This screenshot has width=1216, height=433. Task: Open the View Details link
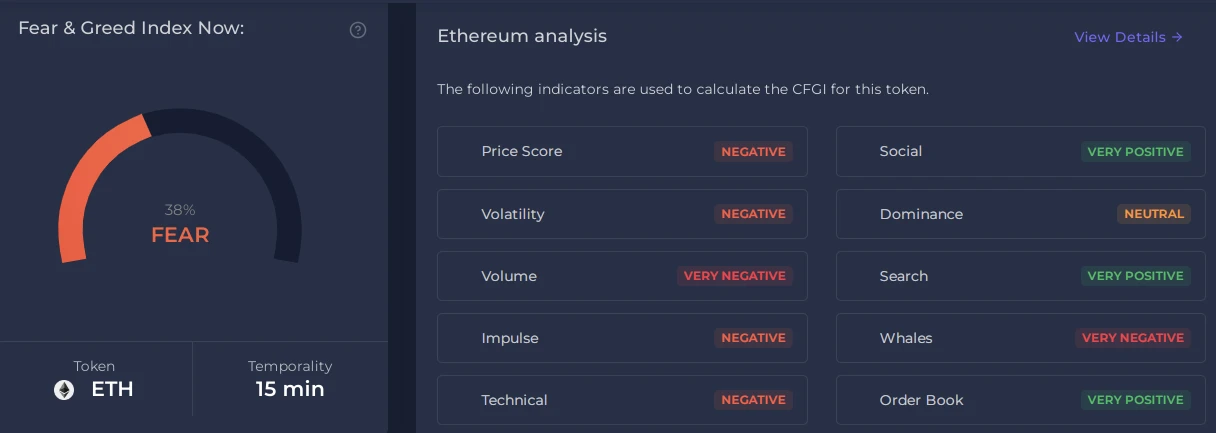click(x=1129, y=37)
